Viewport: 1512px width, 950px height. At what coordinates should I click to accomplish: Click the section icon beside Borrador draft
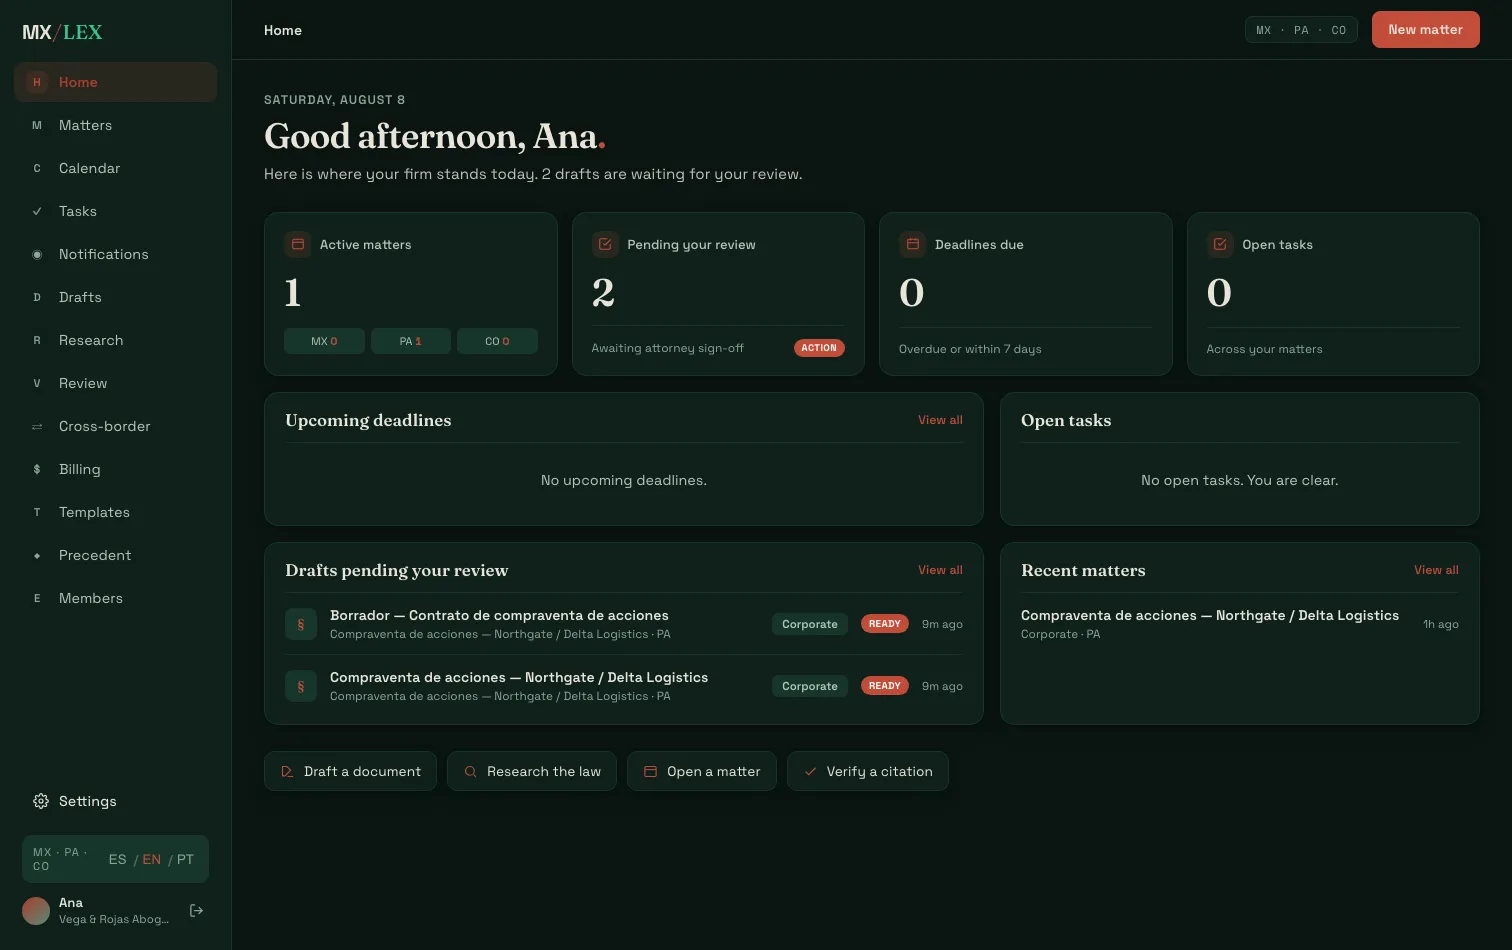301,624
